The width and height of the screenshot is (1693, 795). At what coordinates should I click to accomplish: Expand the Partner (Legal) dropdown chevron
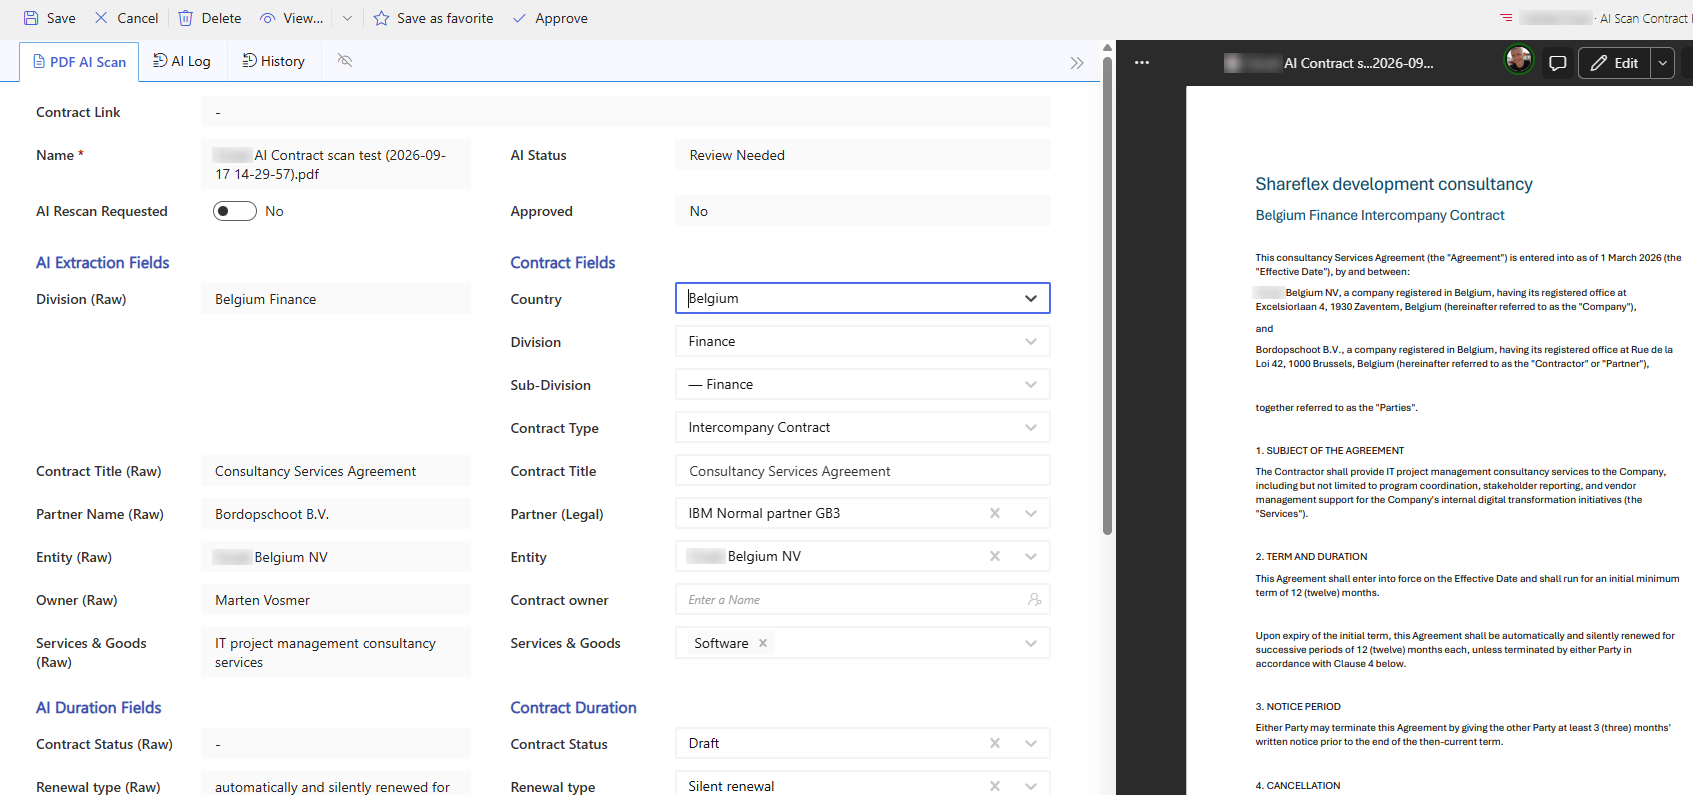1031,513
